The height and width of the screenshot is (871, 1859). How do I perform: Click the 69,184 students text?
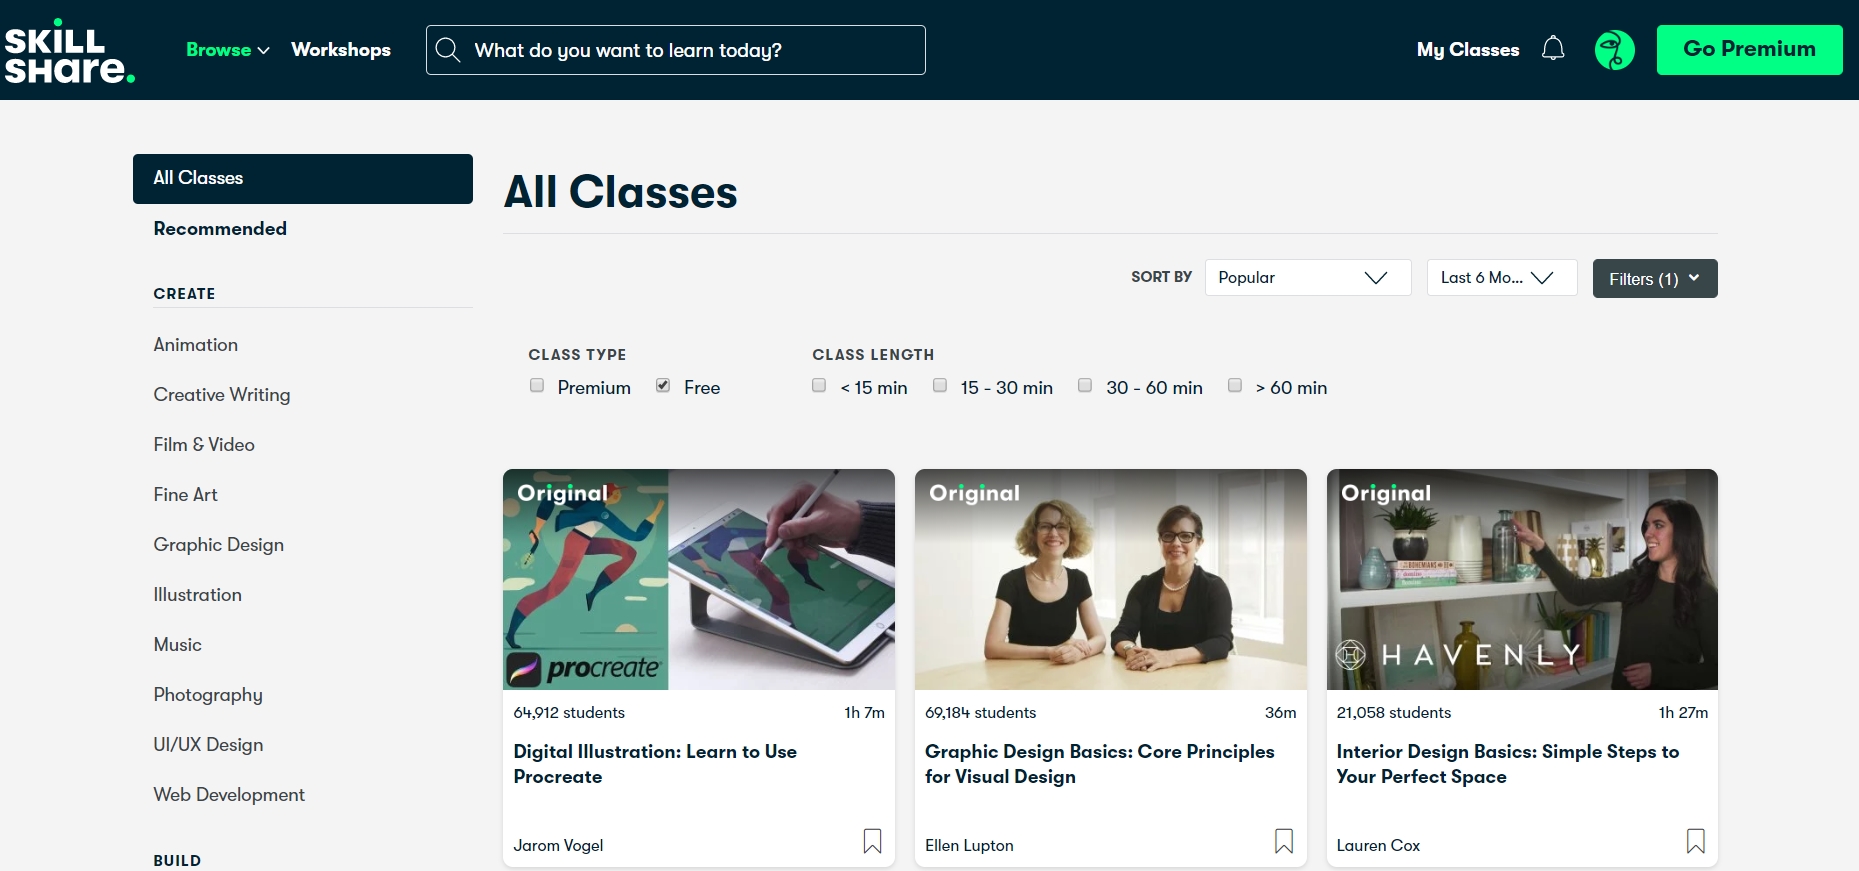[x=981, y=713]
